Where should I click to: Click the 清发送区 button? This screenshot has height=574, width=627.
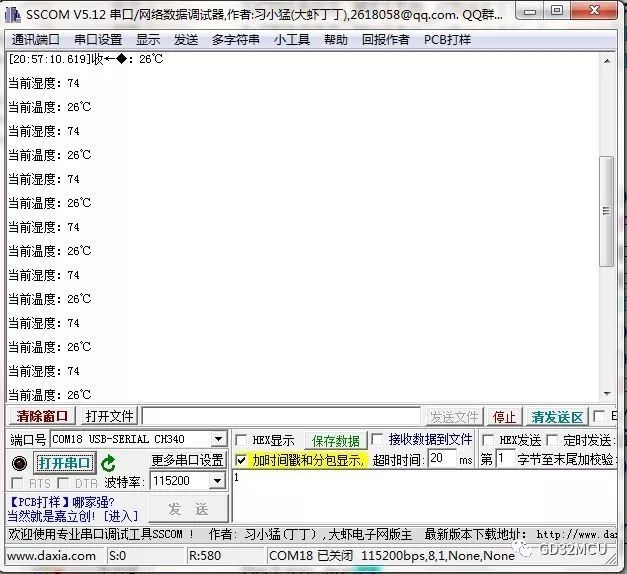[557, 417]
